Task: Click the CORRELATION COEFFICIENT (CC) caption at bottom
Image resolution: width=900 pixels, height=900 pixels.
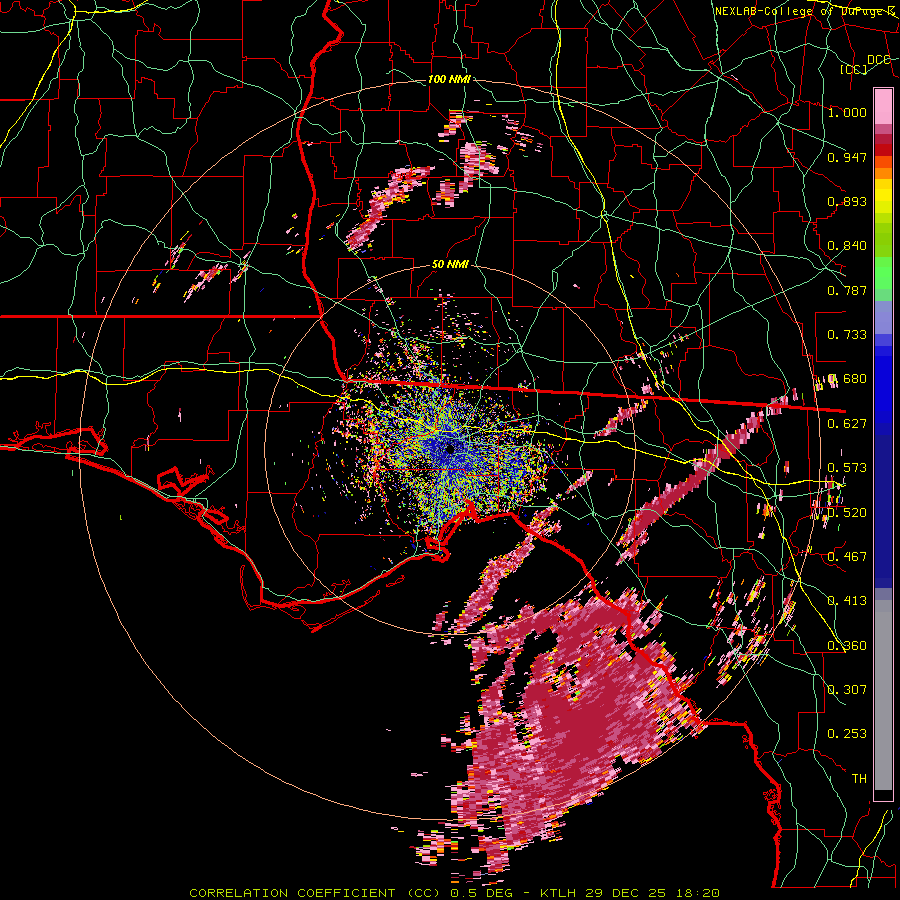Action: click(x=315, y=893)
